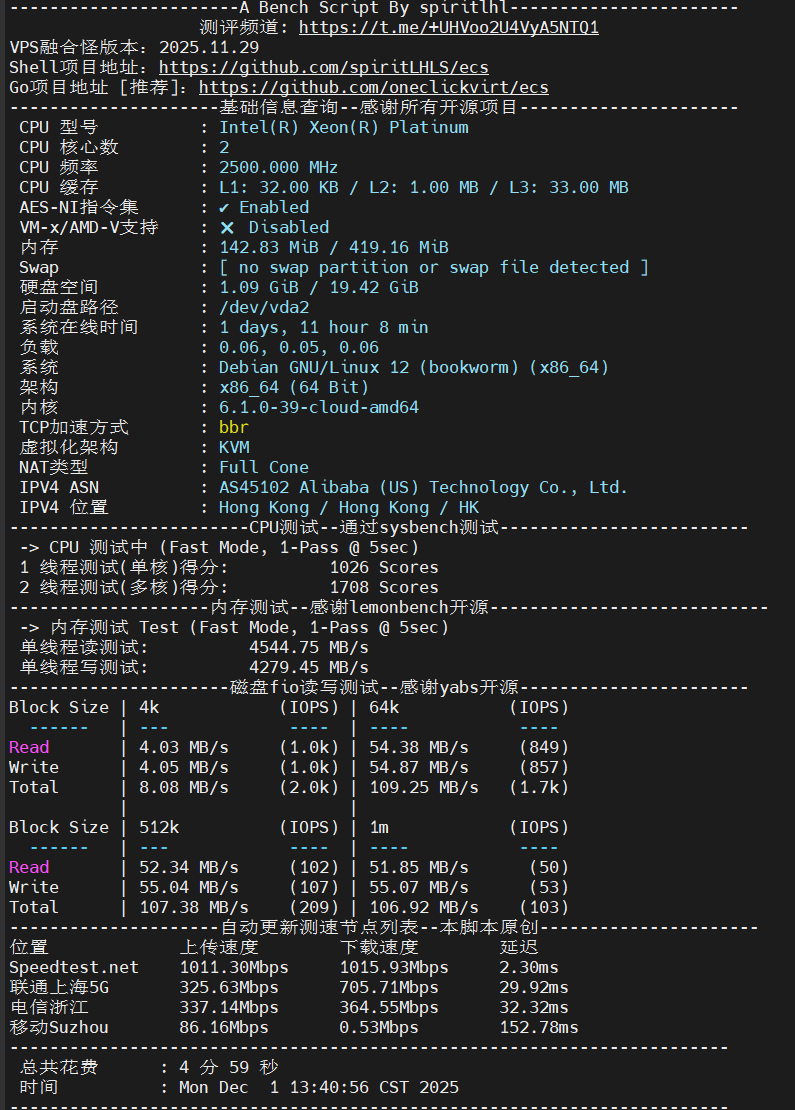The height and width of the screenshot is (1110, 795).
Task: Click the AS45102 Alibaba ASN text
Action: pyautogui.click(x=423, y=488)
